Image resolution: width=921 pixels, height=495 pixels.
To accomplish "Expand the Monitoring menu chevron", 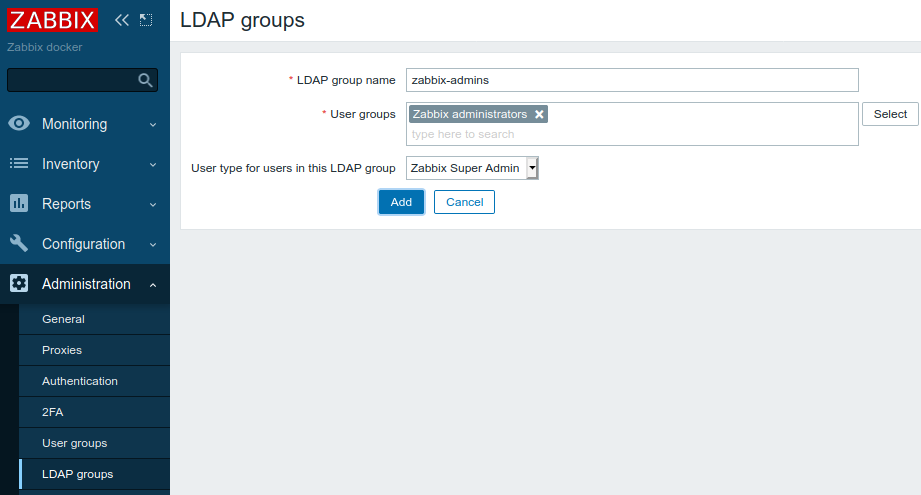I will 153,124.
